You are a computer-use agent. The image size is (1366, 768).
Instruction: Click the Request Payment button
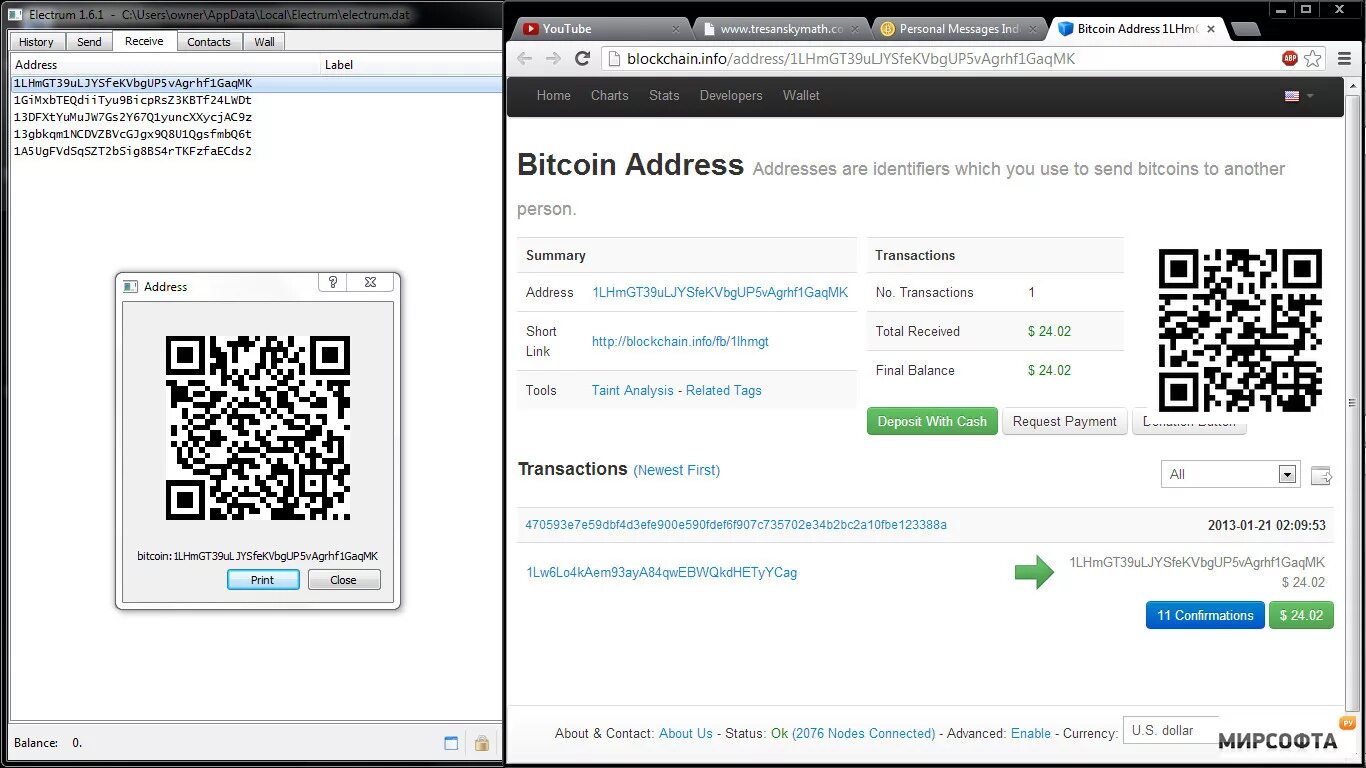[x=1064, y=421]
